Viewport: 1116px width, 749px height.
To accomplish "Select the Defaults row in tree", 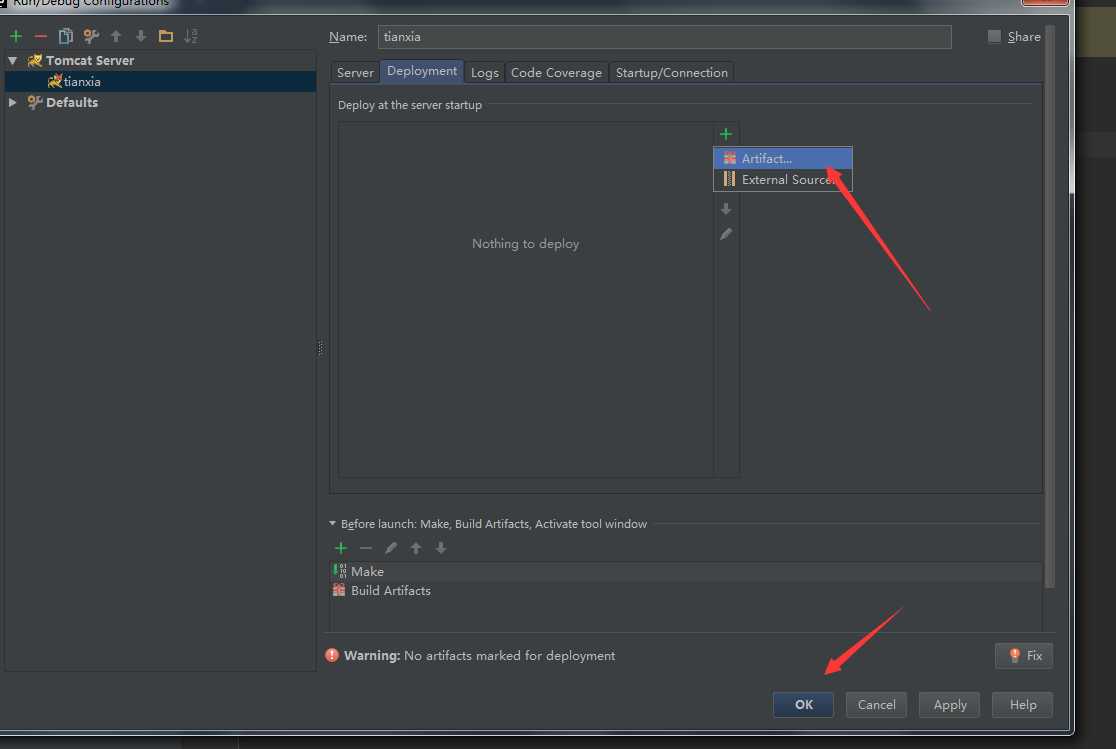I will [x=160, y=103].
